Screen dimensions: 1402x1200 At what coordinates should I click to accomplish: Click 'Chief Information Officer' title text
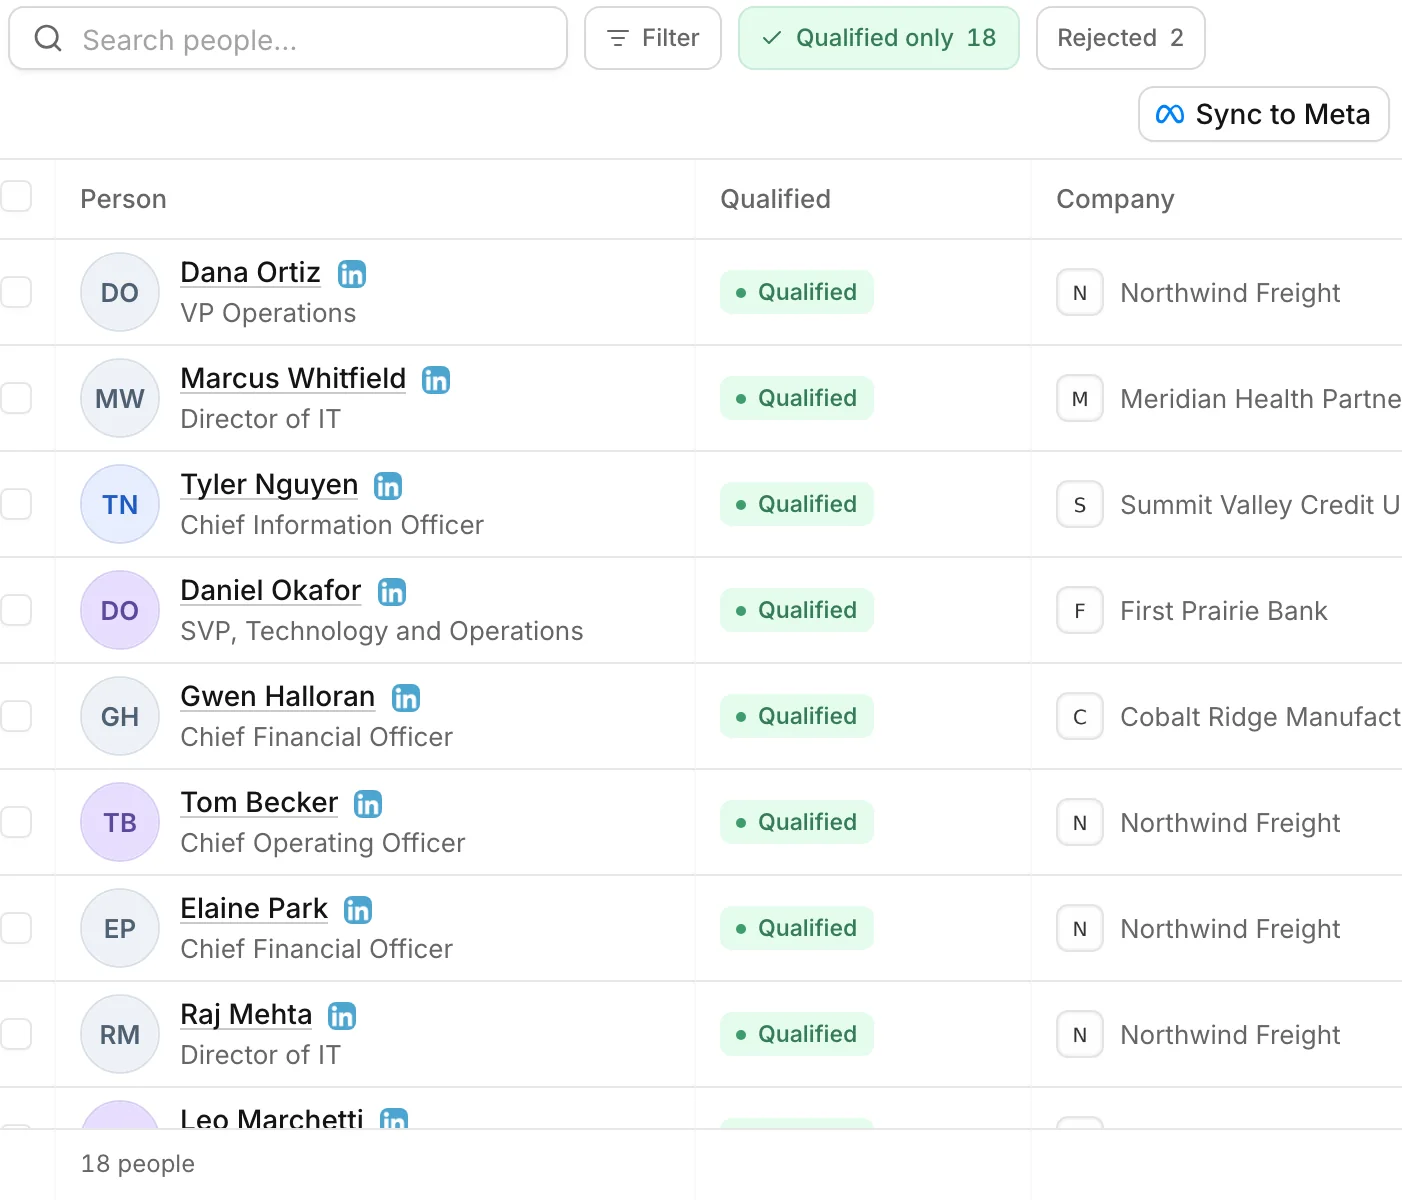point(332,525)
